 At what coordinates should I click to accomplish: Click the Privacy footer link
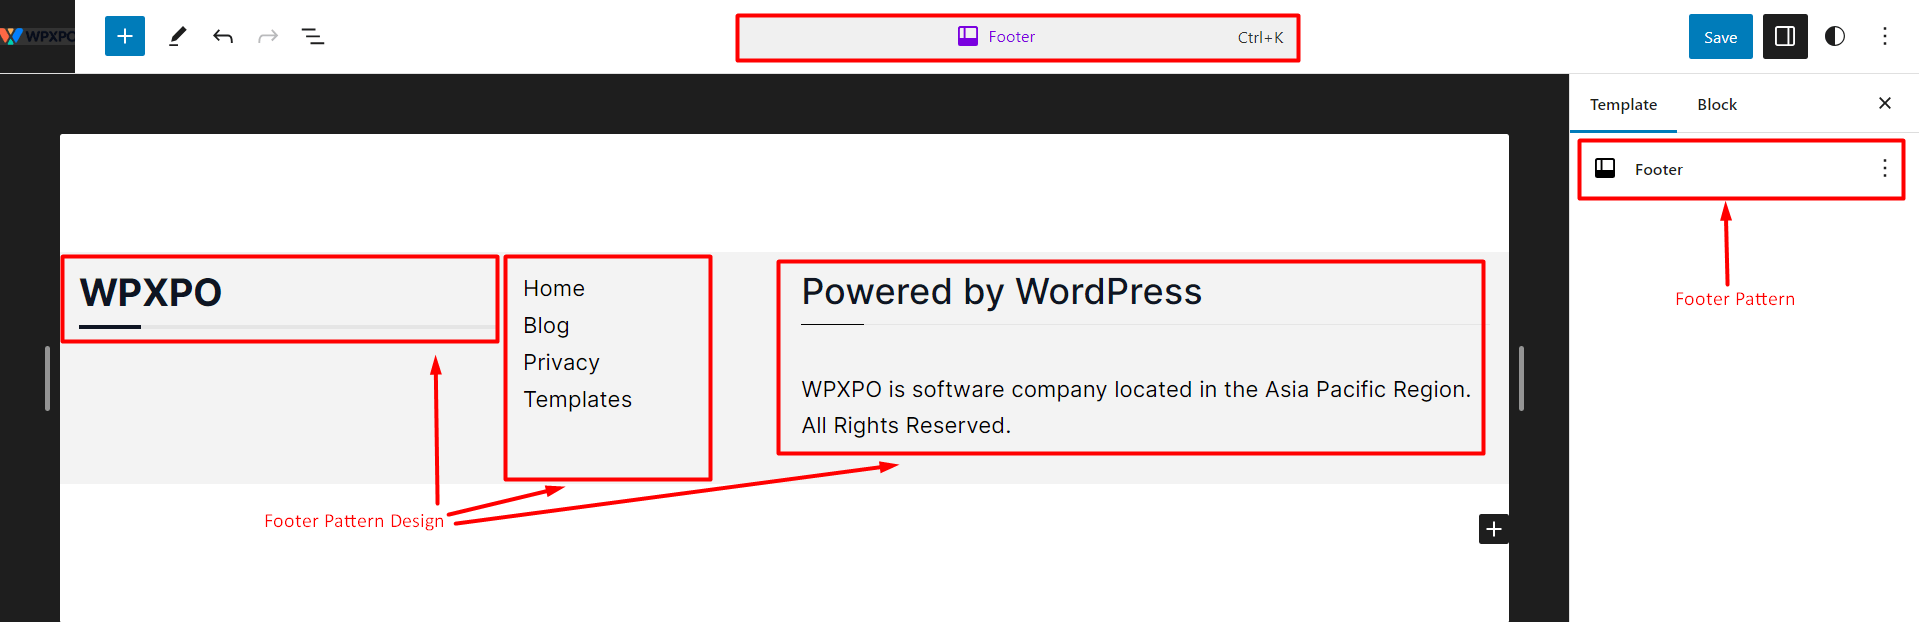point(561,362)
